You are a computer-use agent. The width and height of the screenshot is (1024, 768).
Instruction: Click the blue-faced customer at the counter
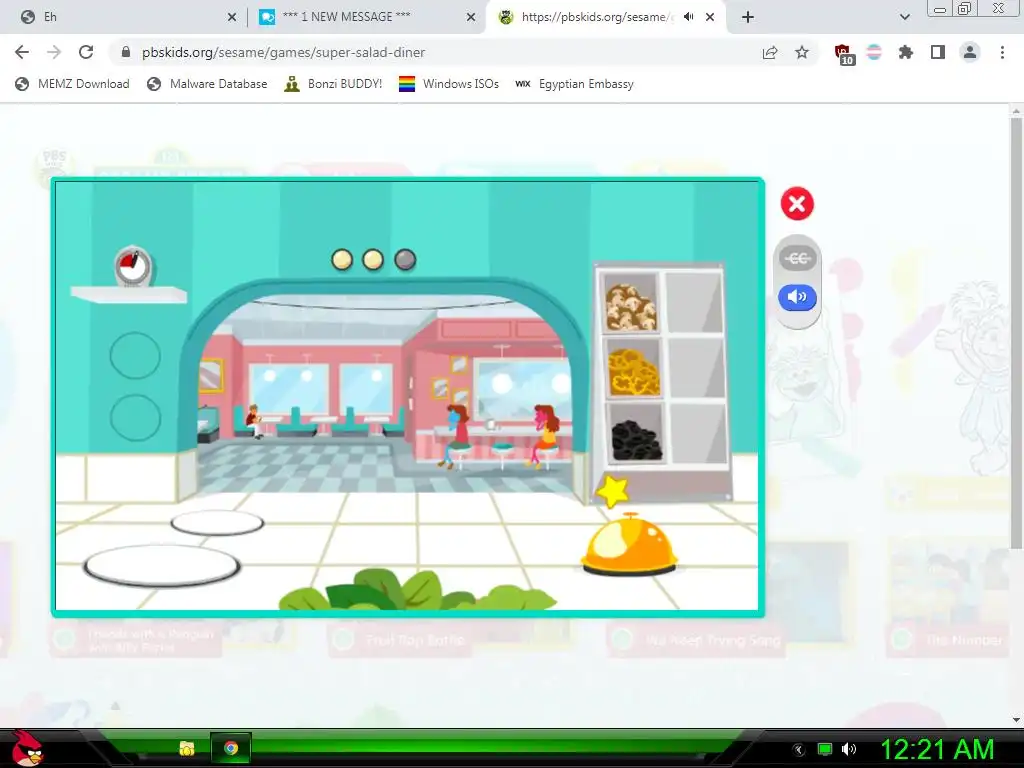point(456,435)
